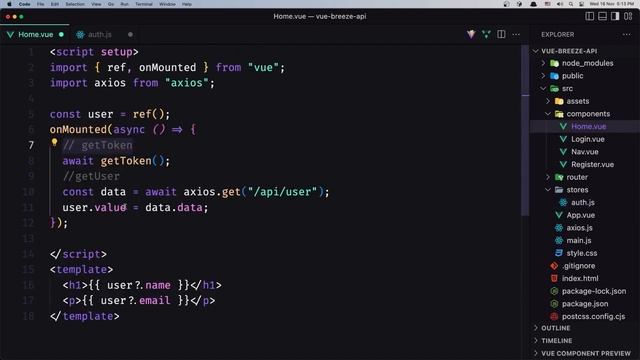This screenshot has width=640, height=360.
Task: Toggle bottom panel layout icon in title bar
Action: coord(602,16)
